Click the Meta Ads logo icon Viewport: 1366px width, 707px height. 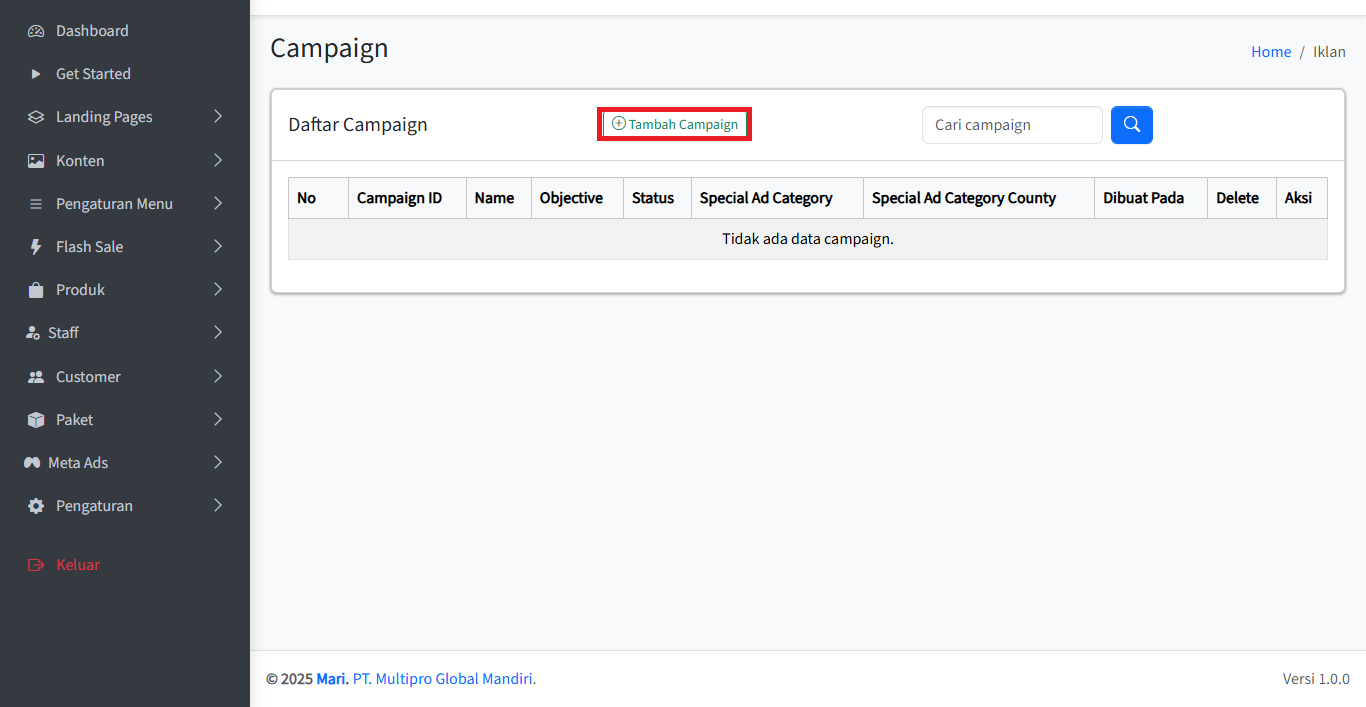coord(32,463)
